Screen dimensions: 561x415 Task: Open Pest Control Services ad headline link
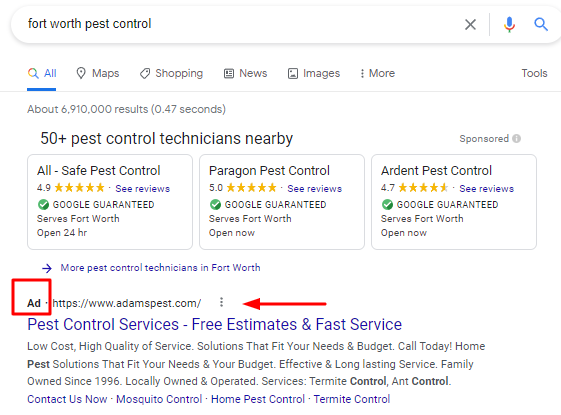[x=215, y=324]
